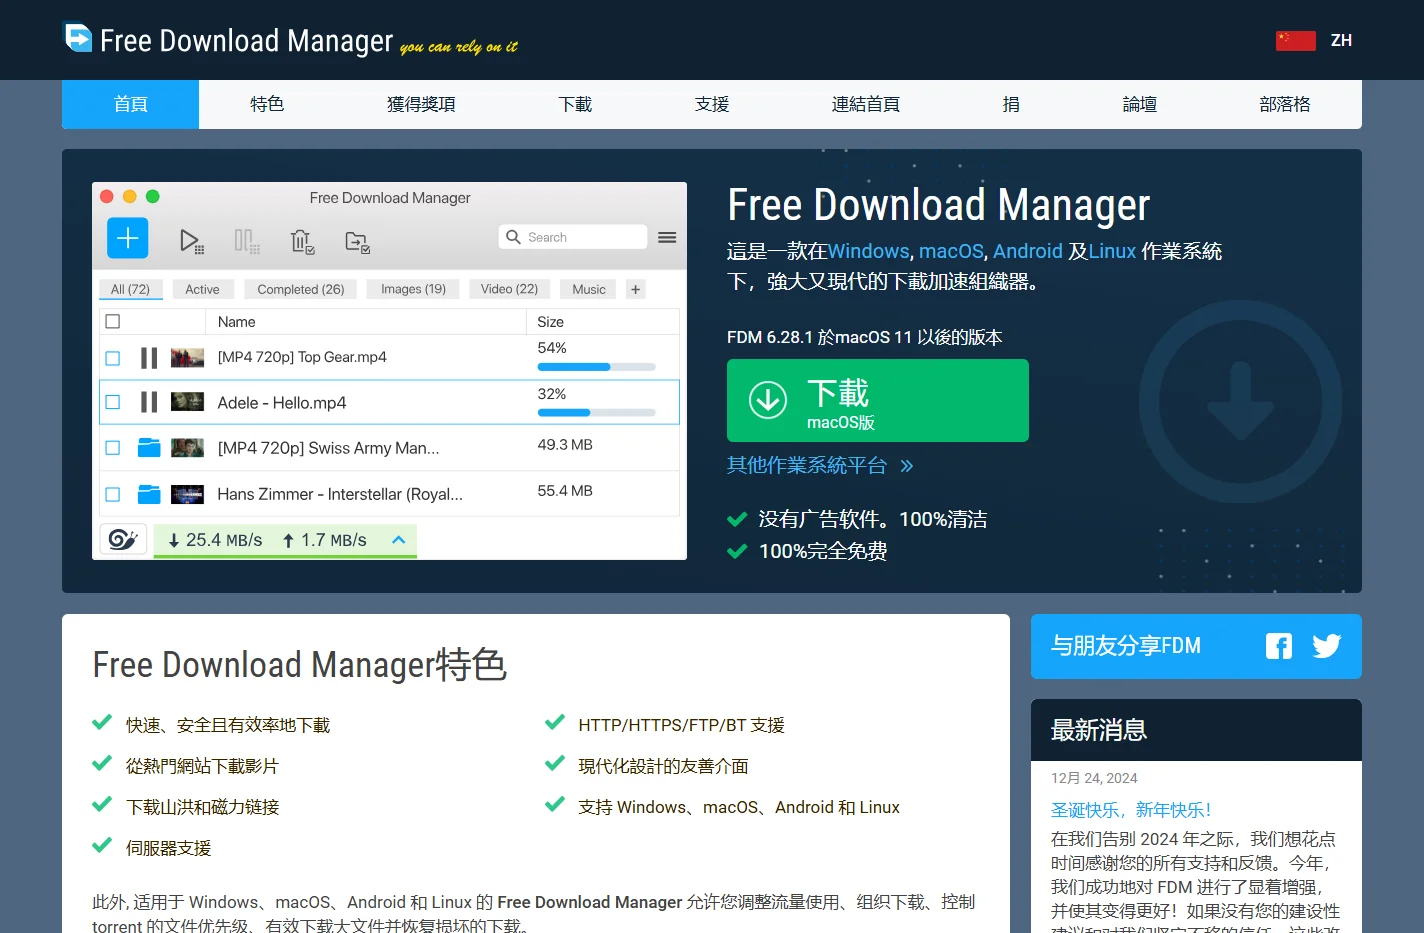Click the Swiss Army Man thumbnail
Image resolution: width=1424 pixels, height=933 pixels.
(187, 448)
